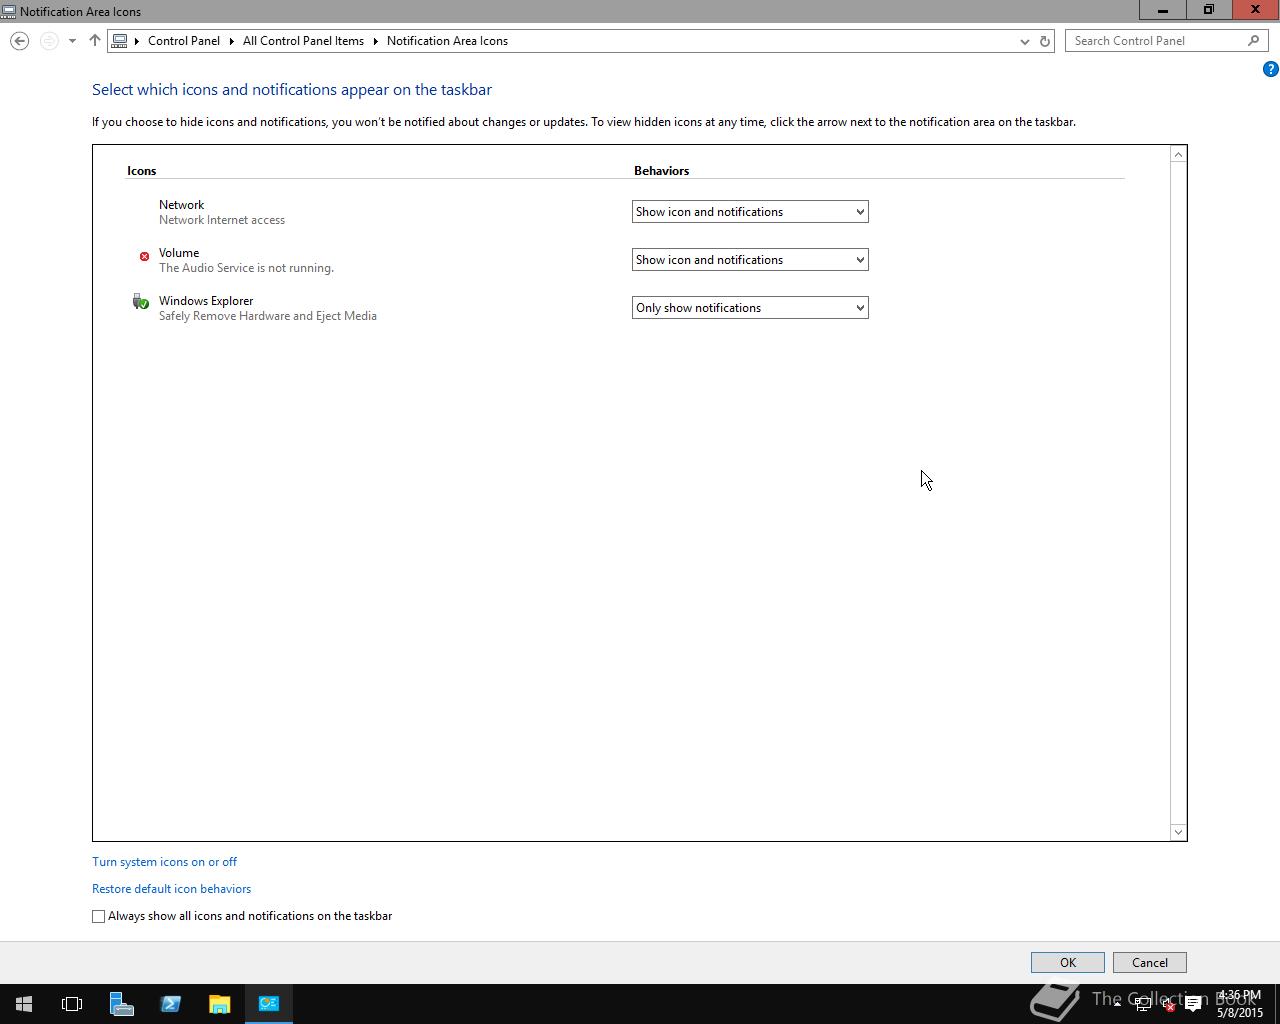Select the Network row label

(181, 205)
